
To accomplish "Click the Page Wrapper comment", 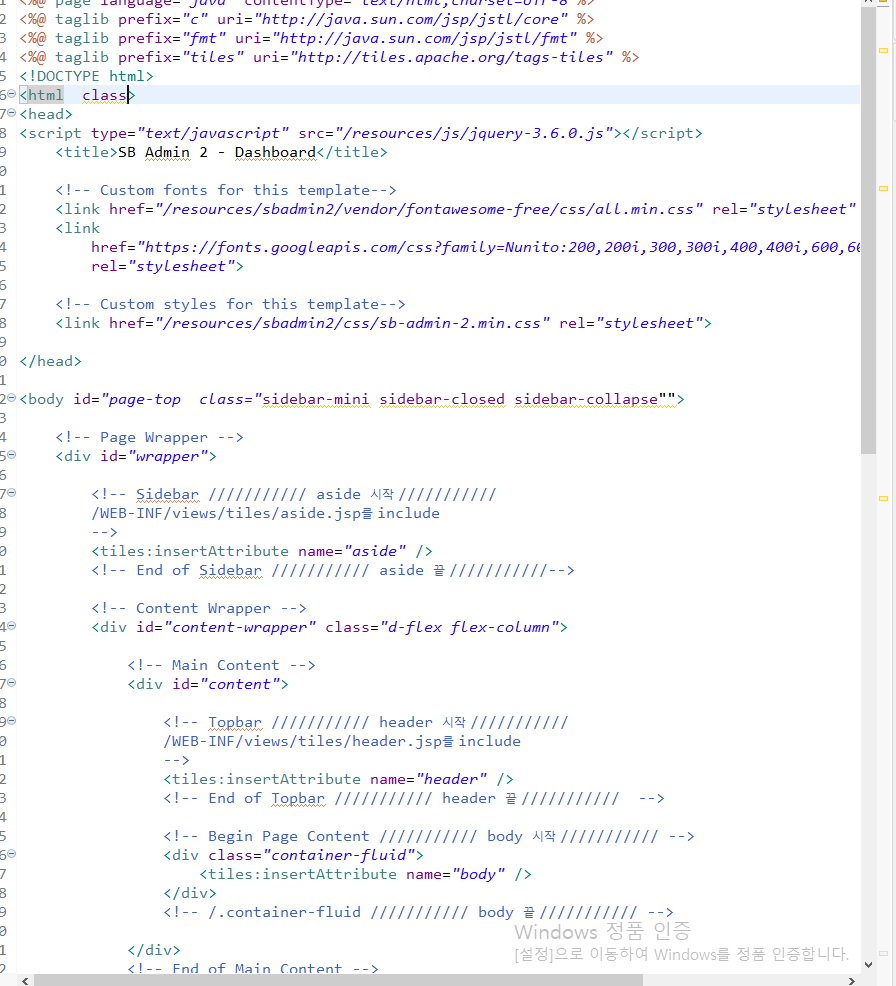I will click(149, 437).
